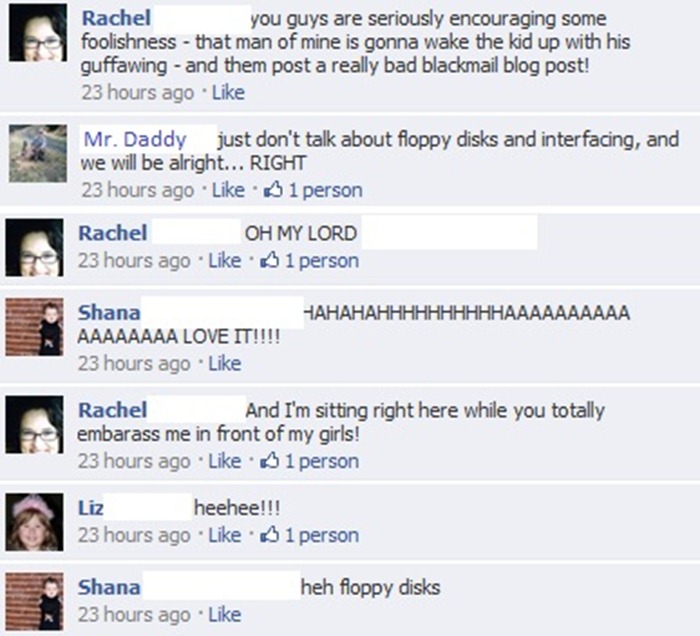This screenshot has width=700, height=636.
Task: Like Rachel's comment about encouraging foolishness
Action: click(x=228, y=92)
